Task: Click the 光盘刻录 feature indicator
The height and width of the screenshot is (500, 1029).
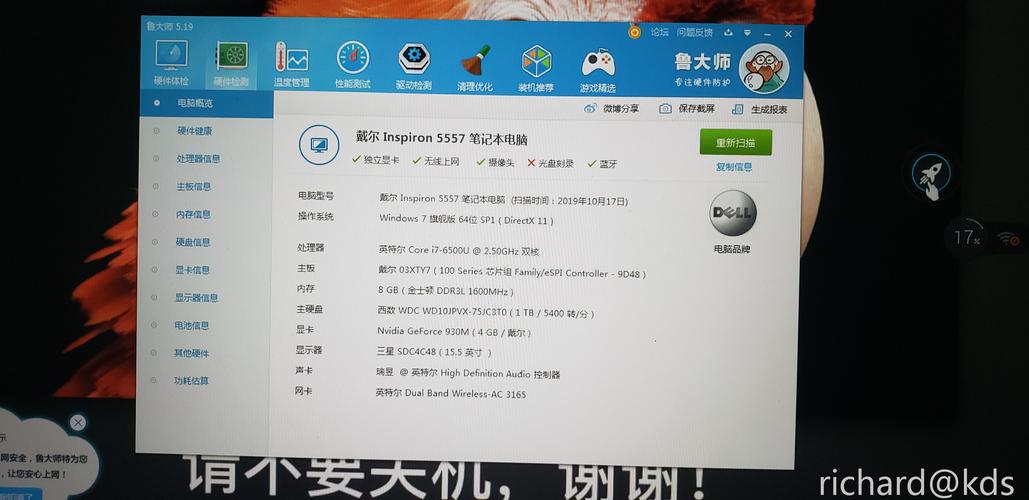Action: coord(551,163)
